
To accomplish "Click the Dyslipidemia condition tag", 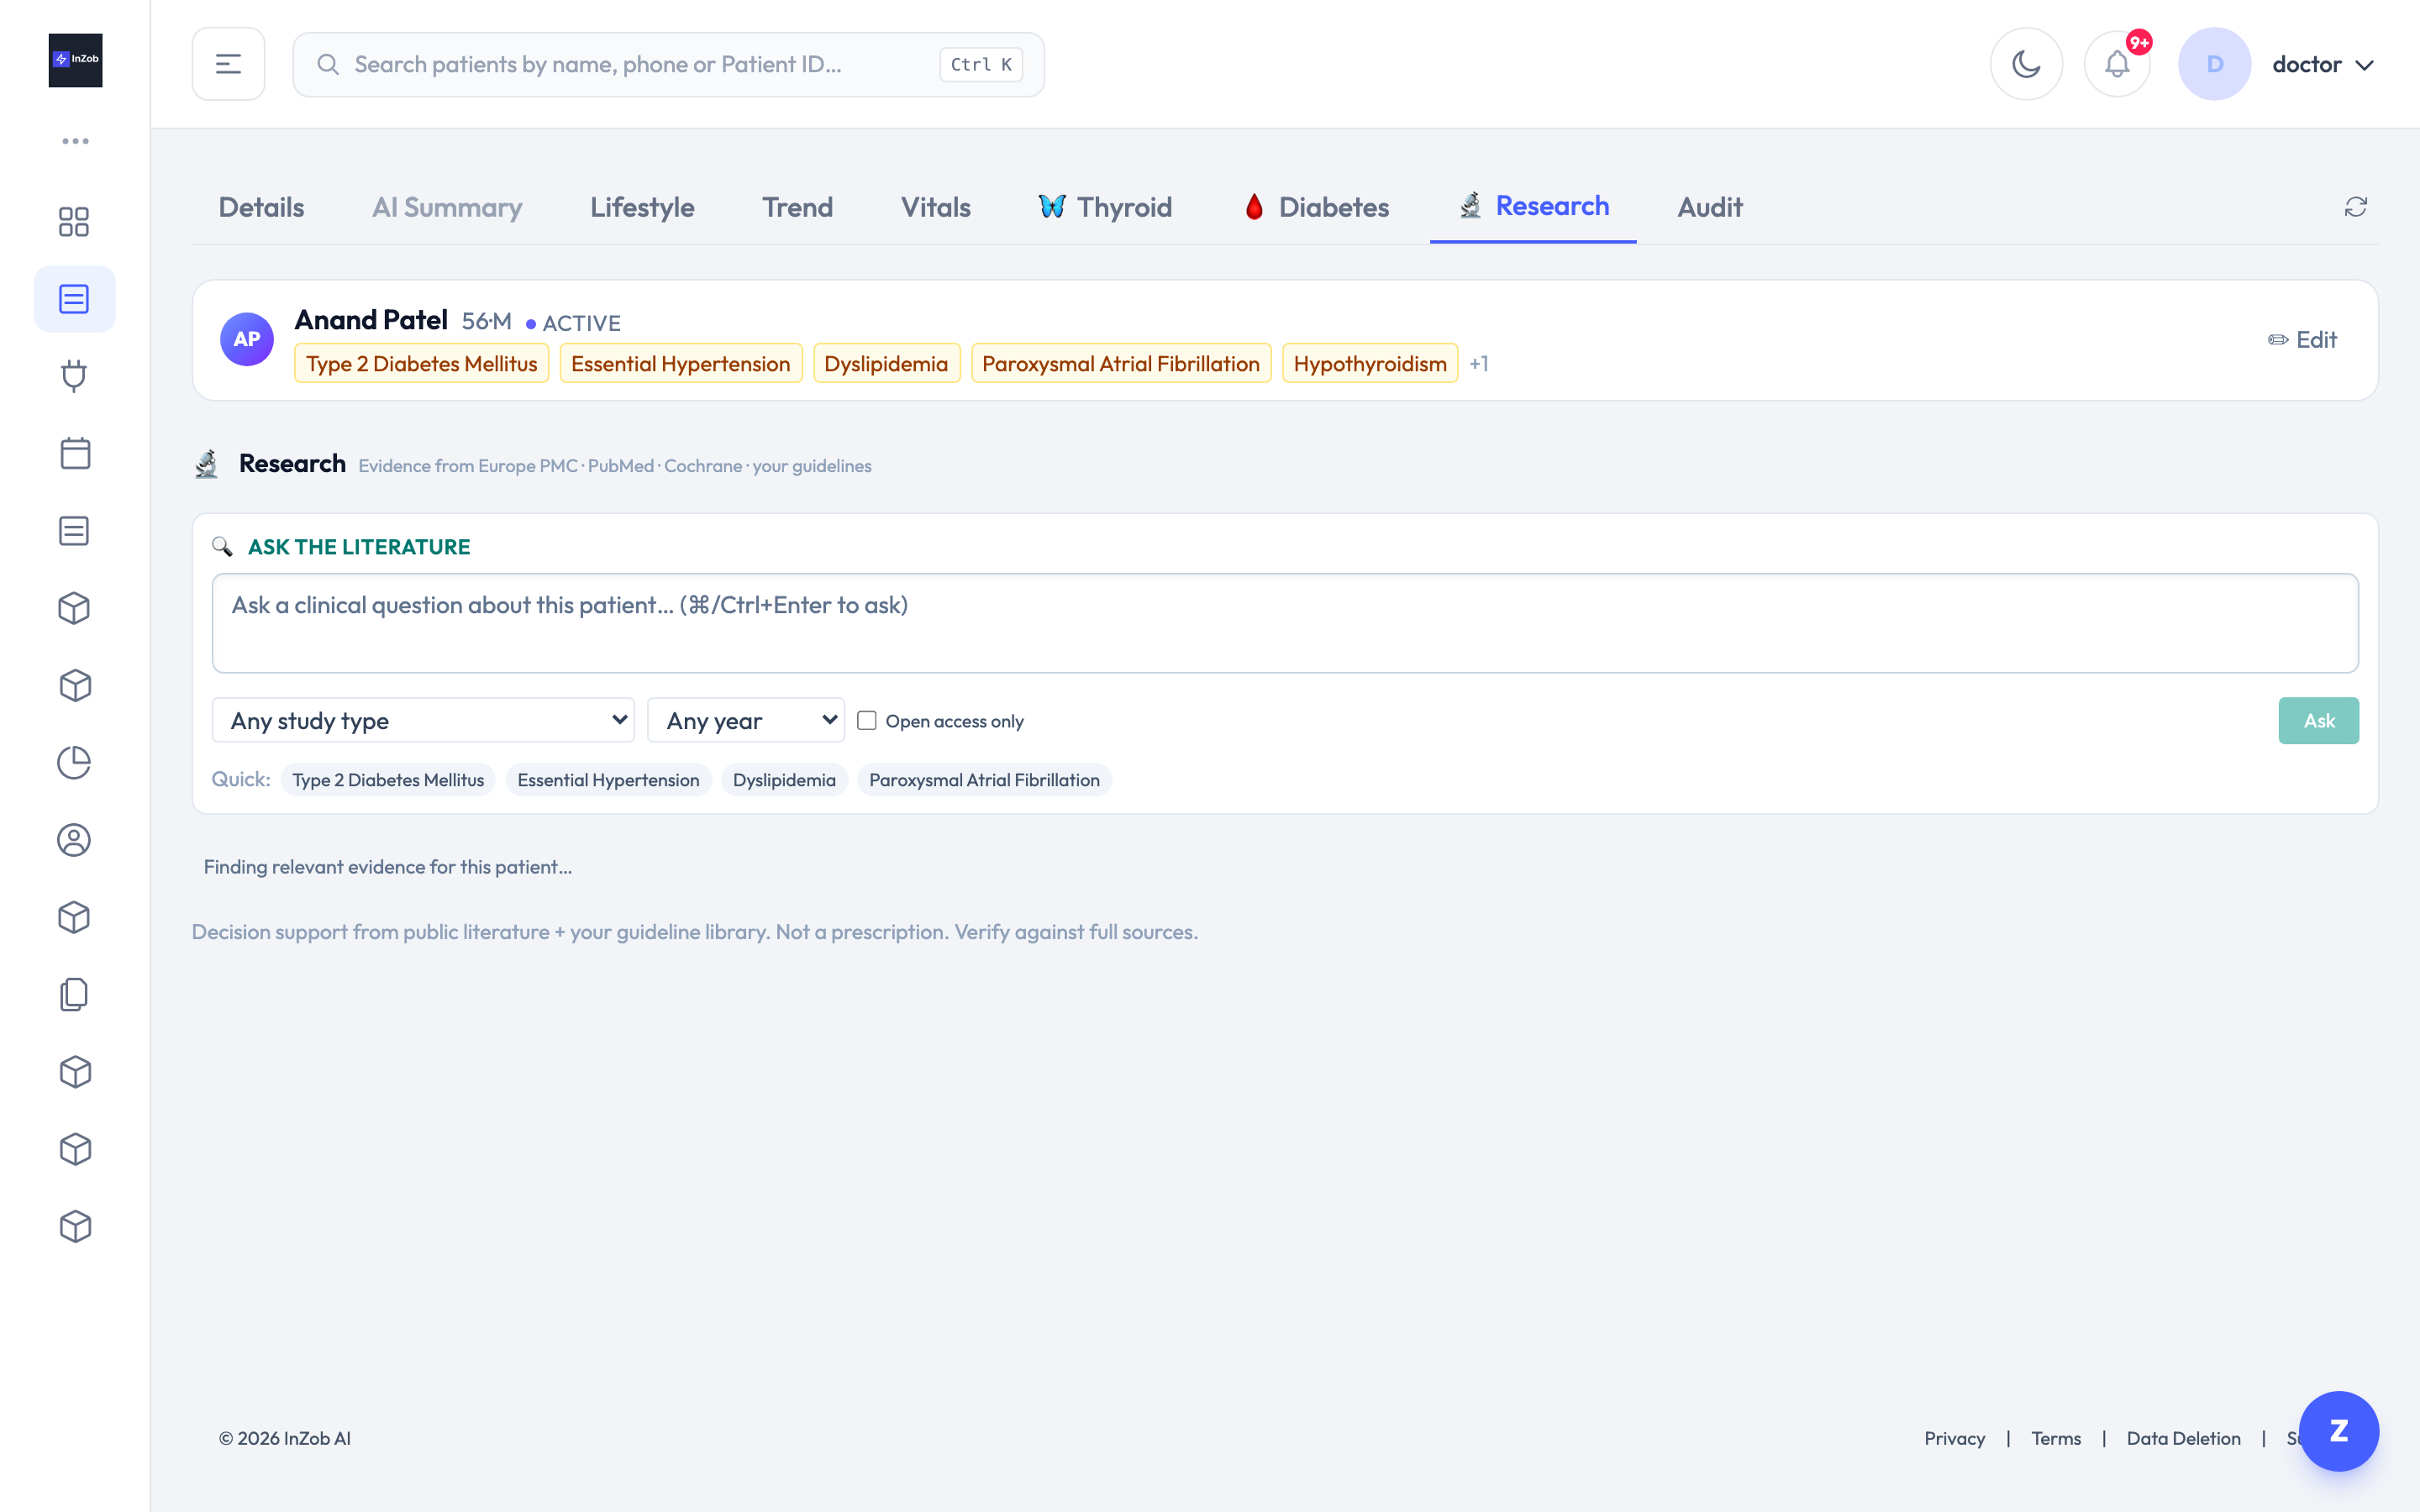I will [886, 363].
